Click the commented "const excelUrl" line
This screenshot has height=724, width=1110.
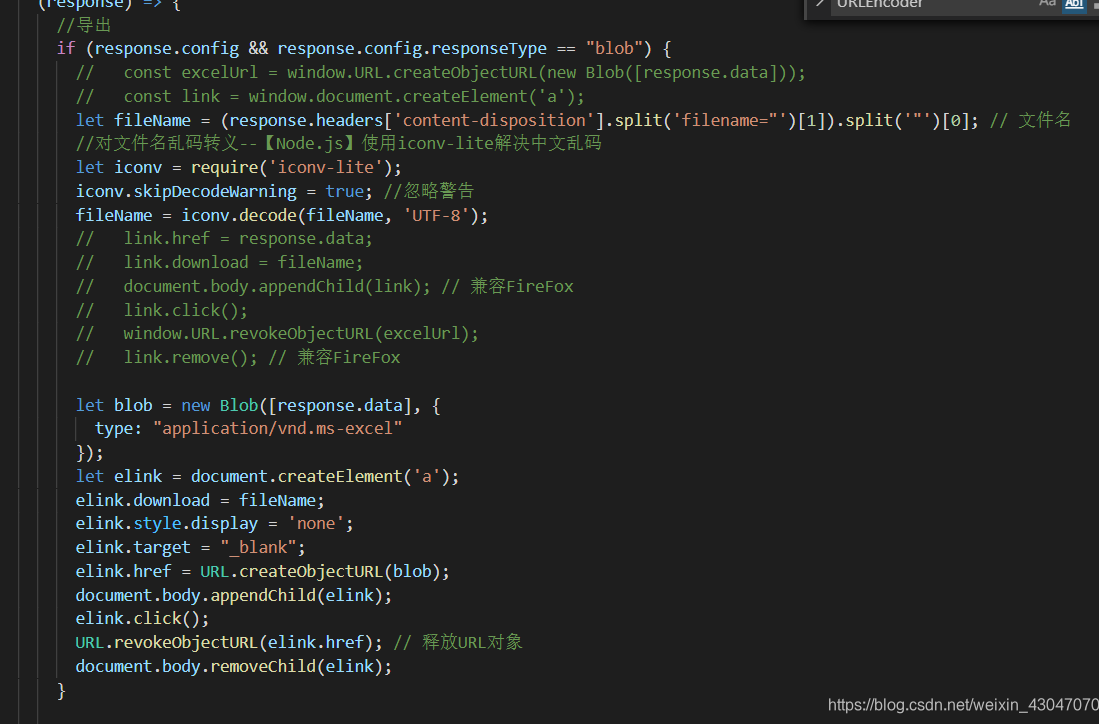pyautogui.click(x=441, y=72)
